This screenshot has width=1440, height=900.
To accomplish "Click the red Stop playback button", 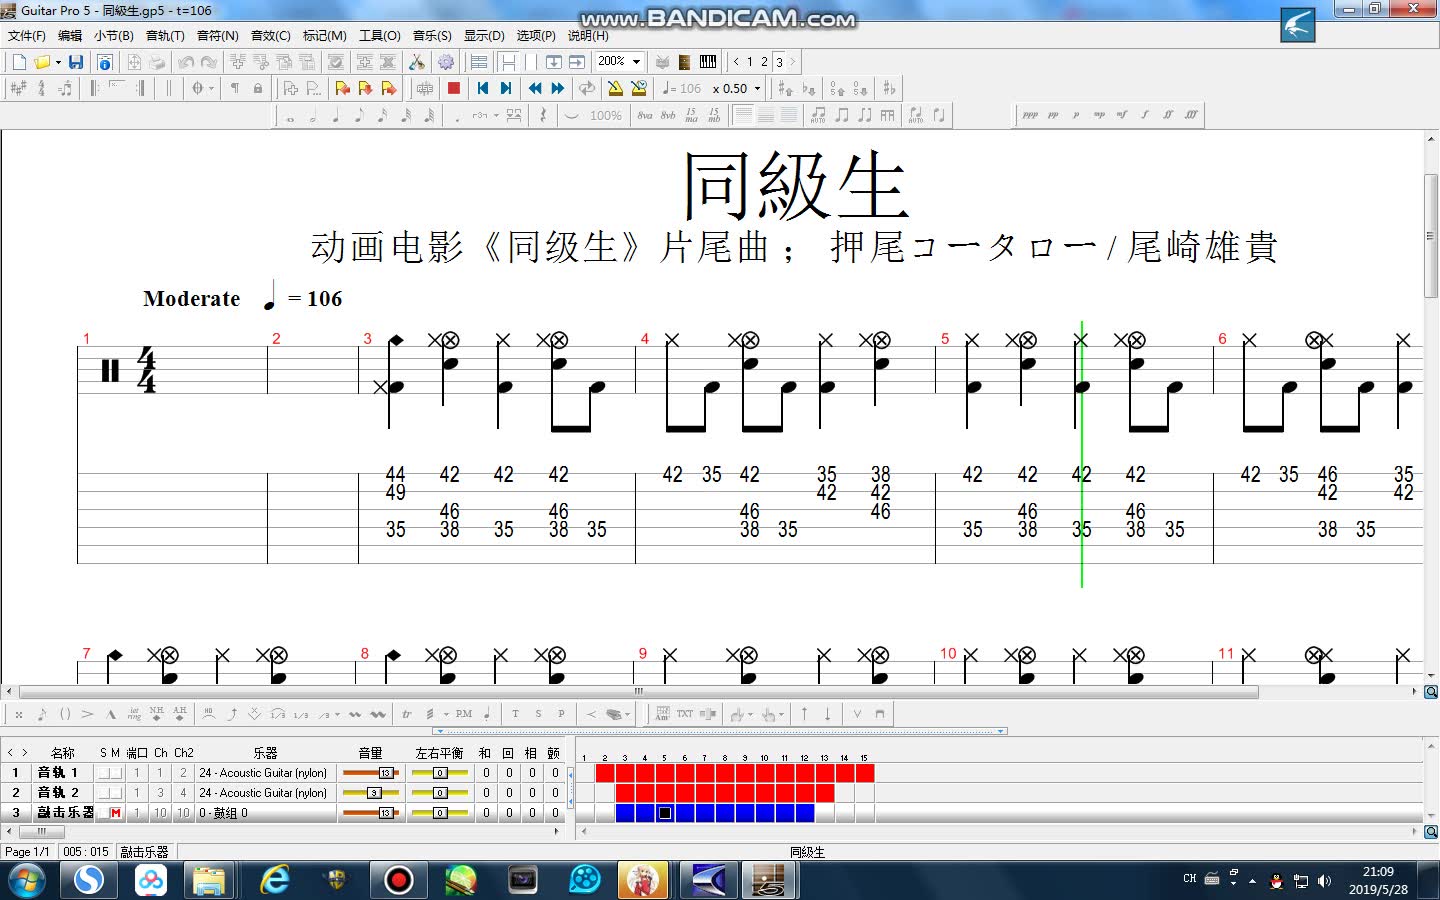I will tap(454, 88).
